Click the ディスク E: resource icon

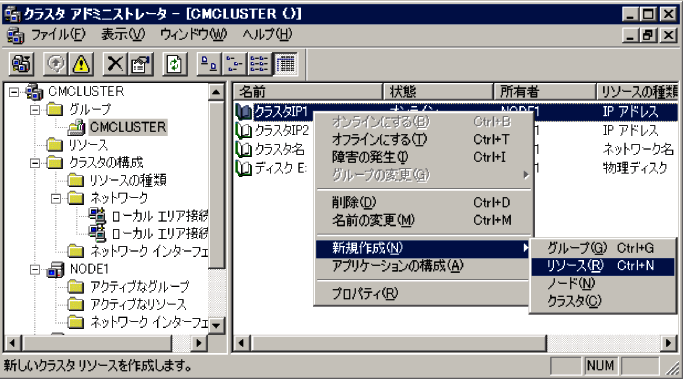click(243, 168)
